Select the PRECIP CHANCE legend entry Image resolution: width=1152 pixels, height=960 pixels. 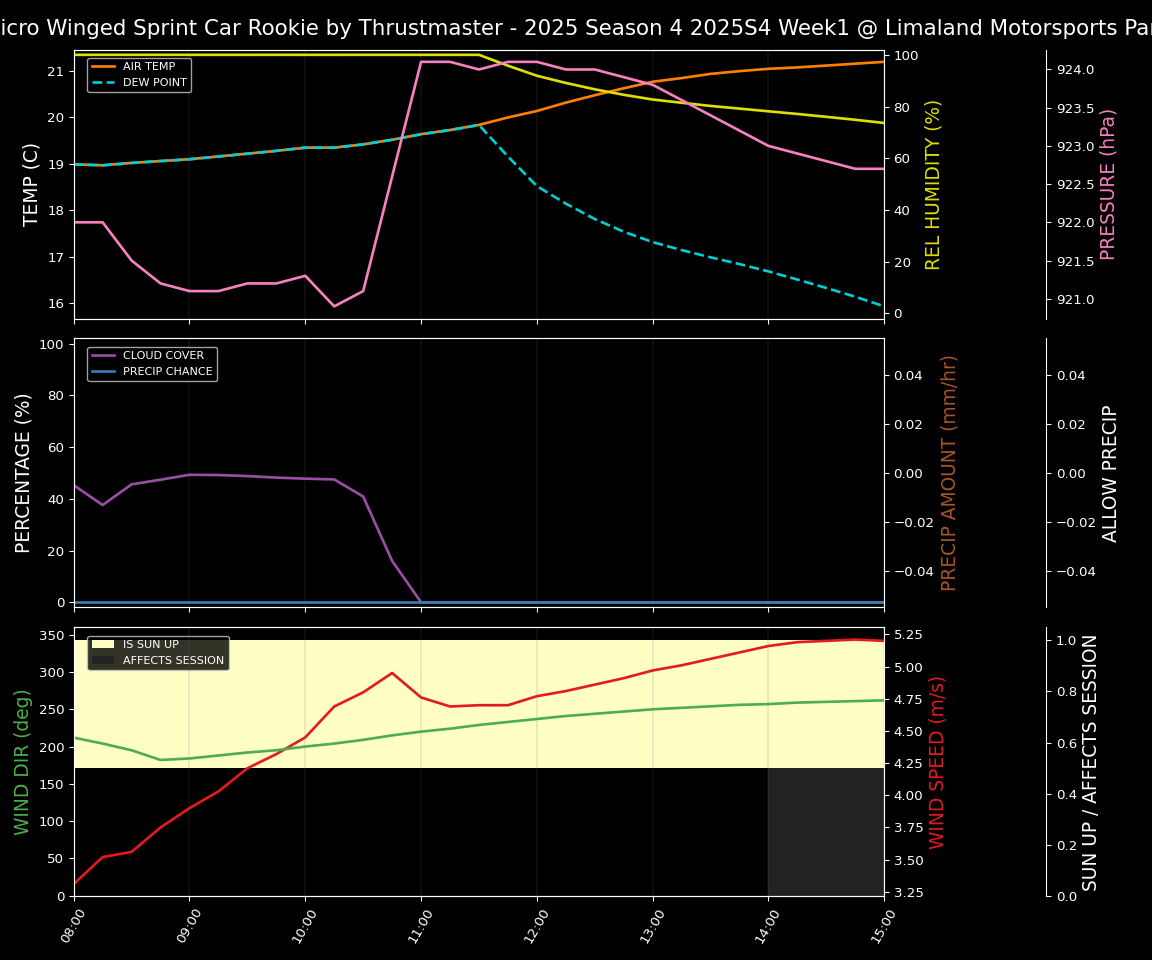click(167, 372)
